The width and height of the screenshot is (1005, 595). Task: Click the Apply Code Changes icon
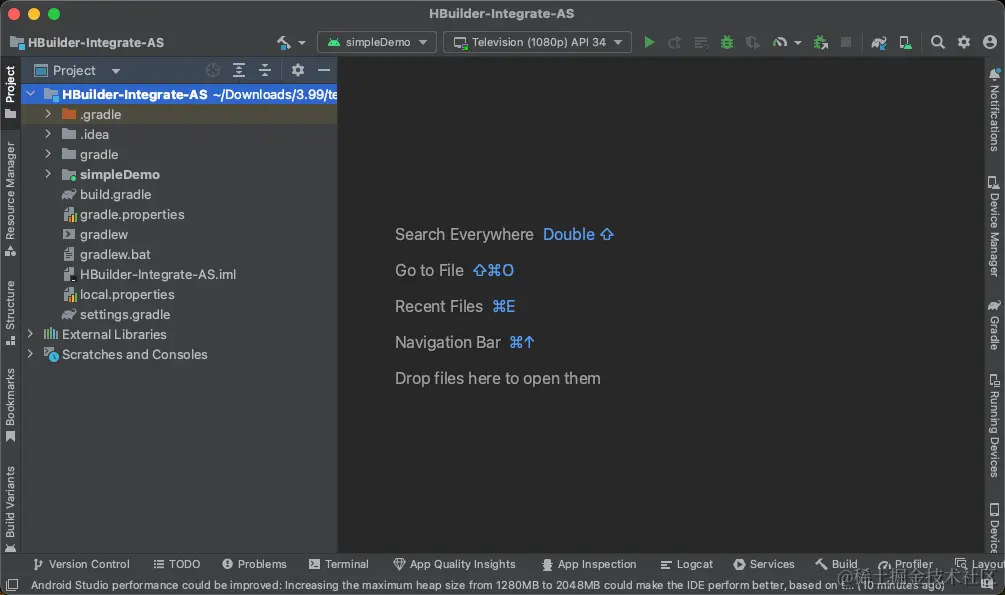pyautogui.click(x=701, y=42)
